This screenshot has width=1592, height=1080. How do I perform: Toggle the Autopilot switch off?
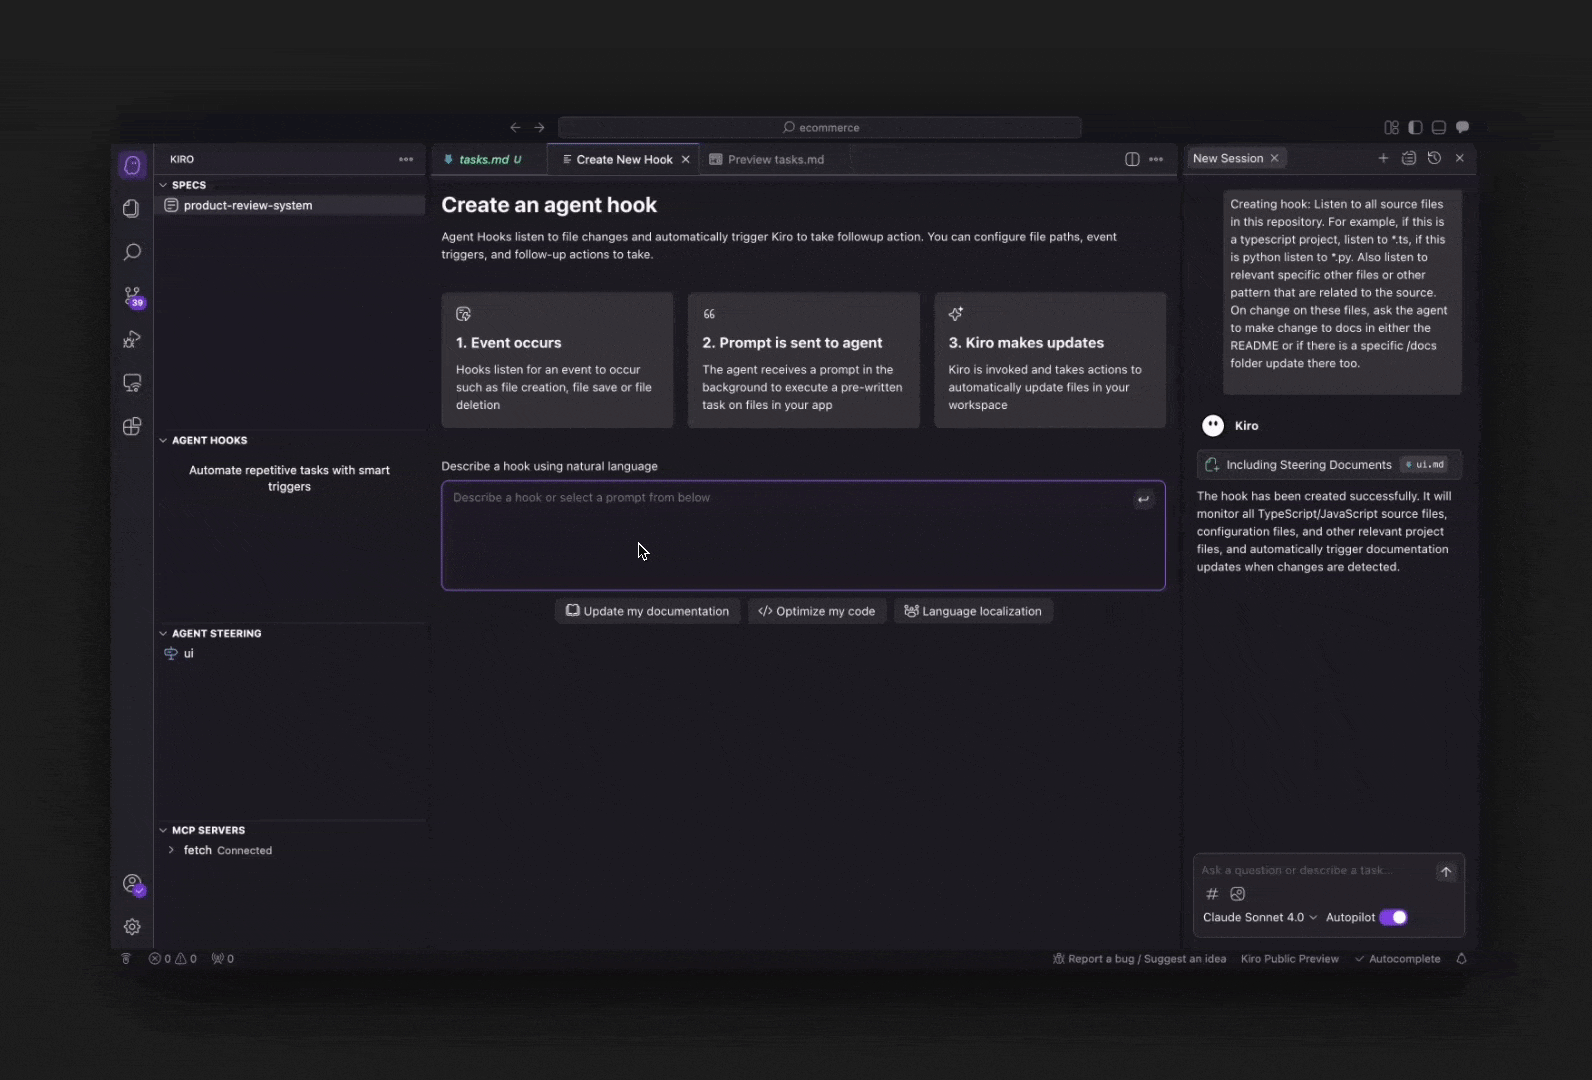[x=1393, y=917]
